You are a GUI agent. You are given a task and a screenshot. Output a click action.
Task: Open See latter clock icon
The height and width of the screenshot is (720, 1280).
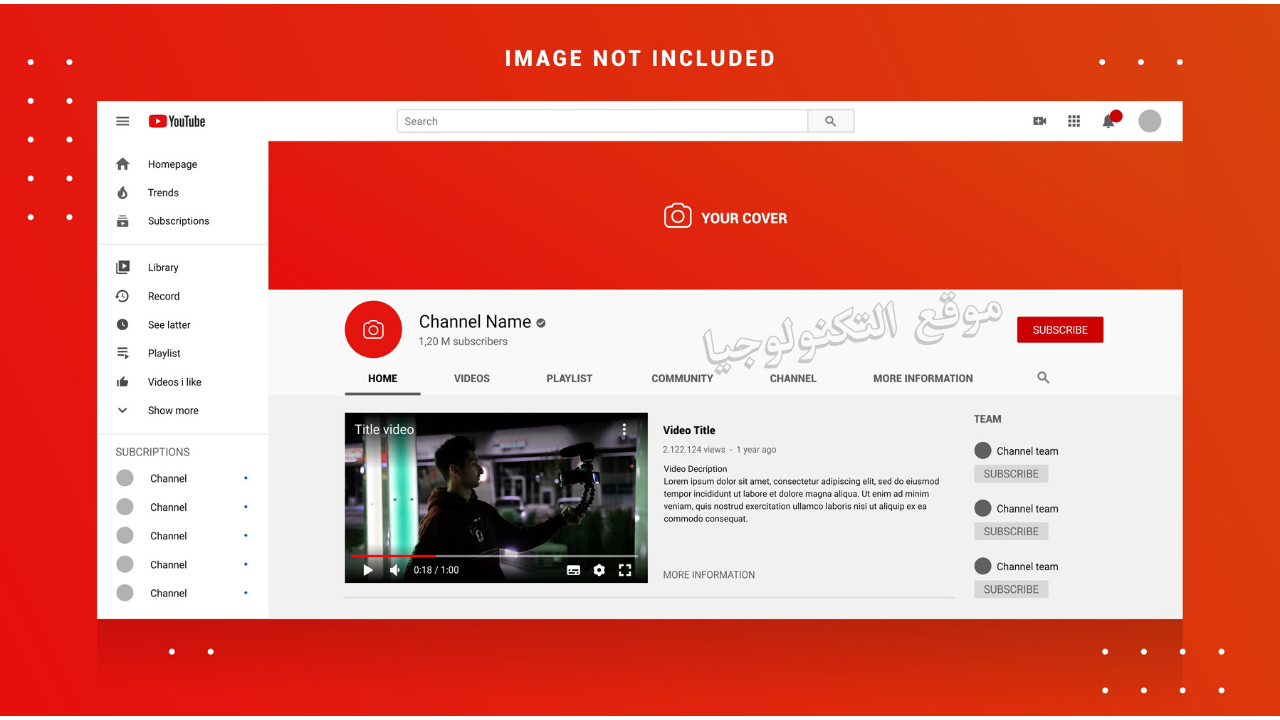click(123, 325)
